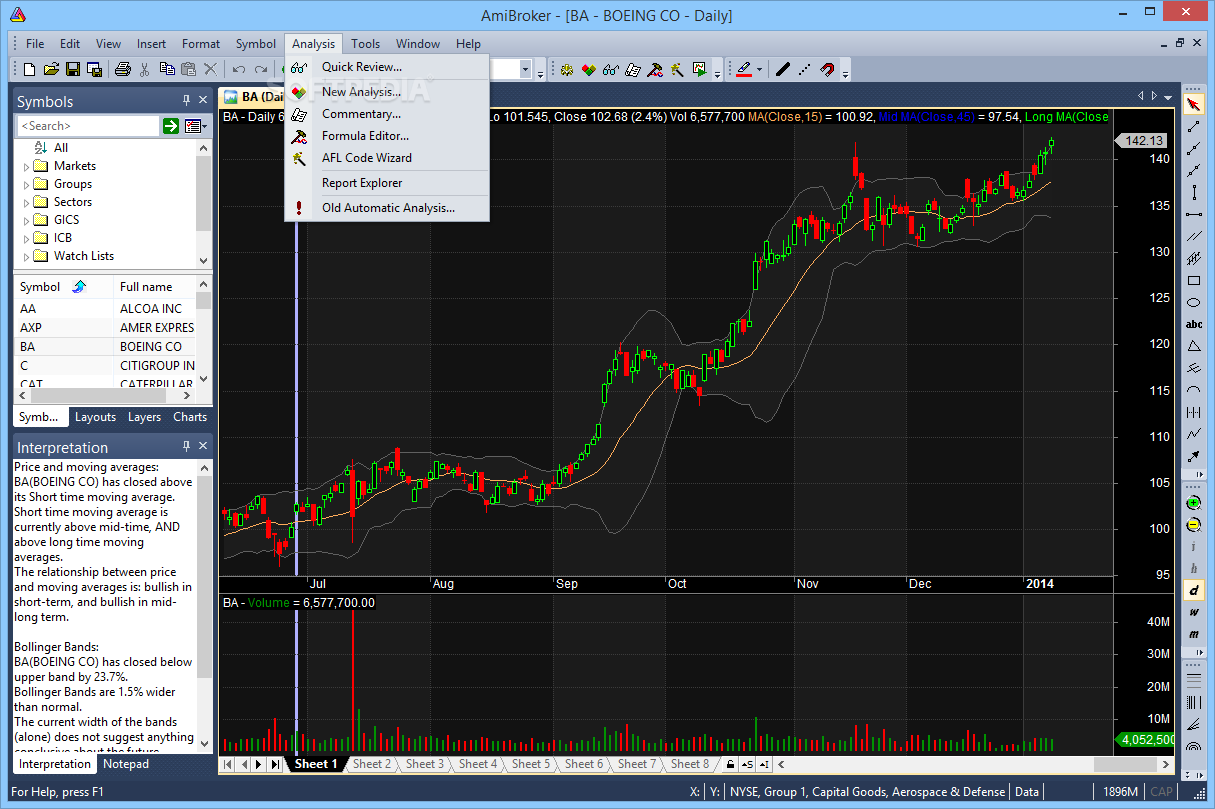Click the thick black line style icon
This screenshot has height=809, width=1215.
pos(783,69)
